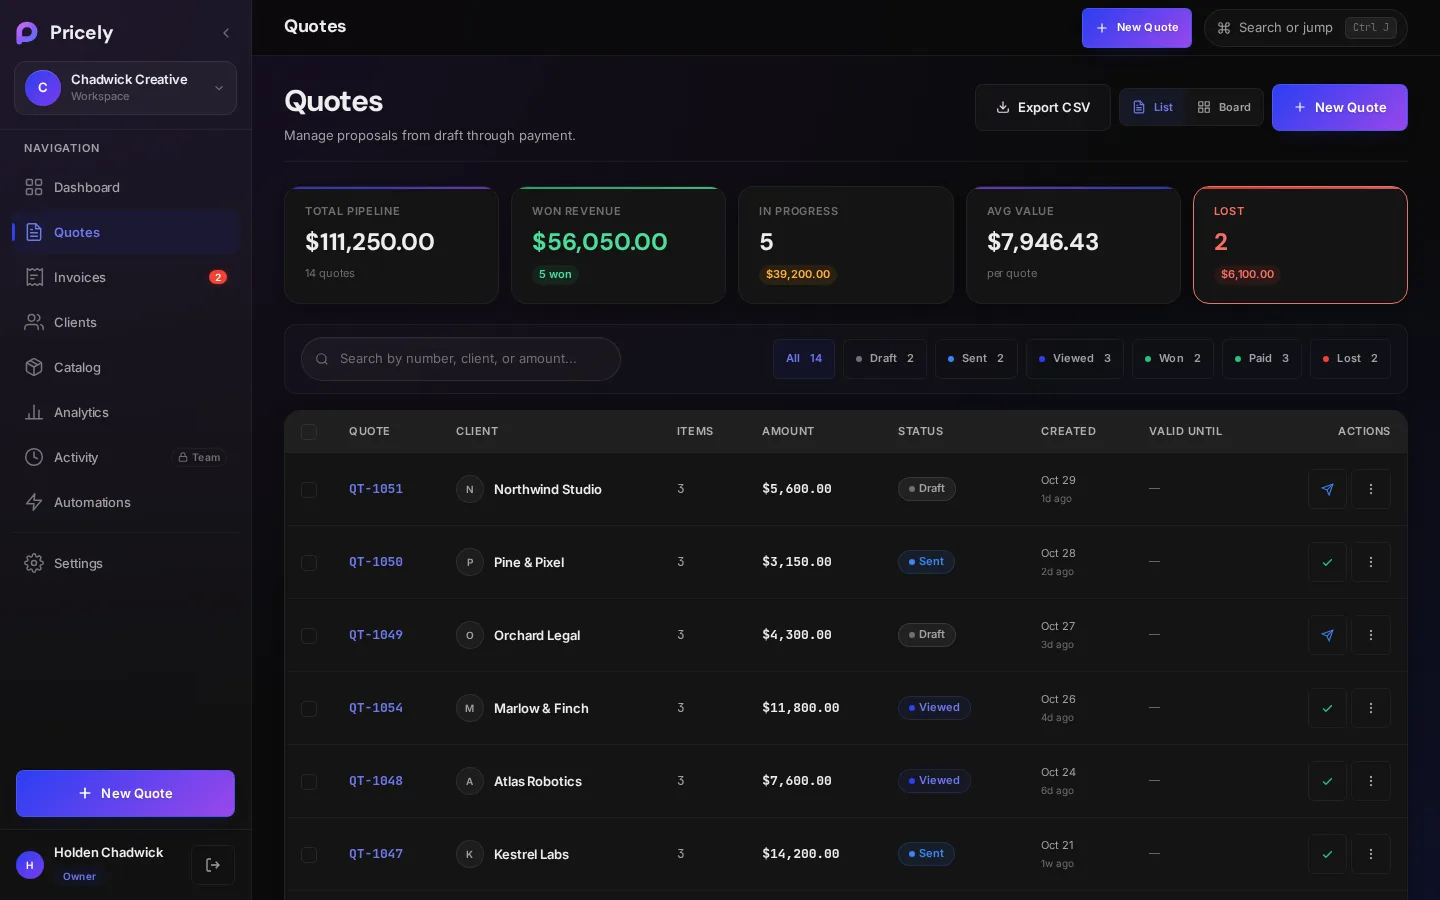This screenshot has width=1440, height=900.
Task: Open more actions for Kestrel Labs quote
Action: 1371,854
